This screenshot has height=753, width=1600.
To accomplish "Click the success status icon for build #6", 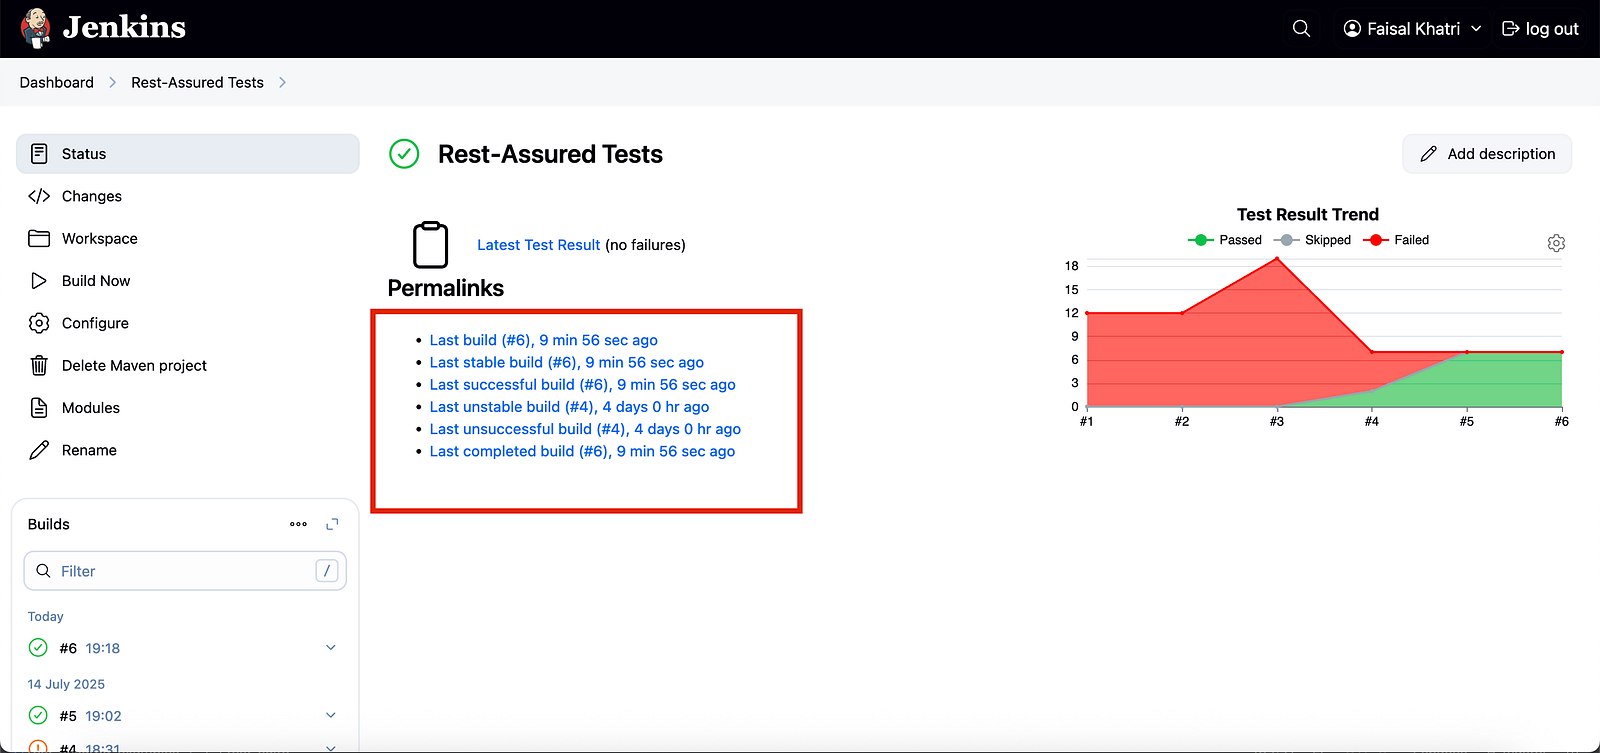I will coord(38,648).
